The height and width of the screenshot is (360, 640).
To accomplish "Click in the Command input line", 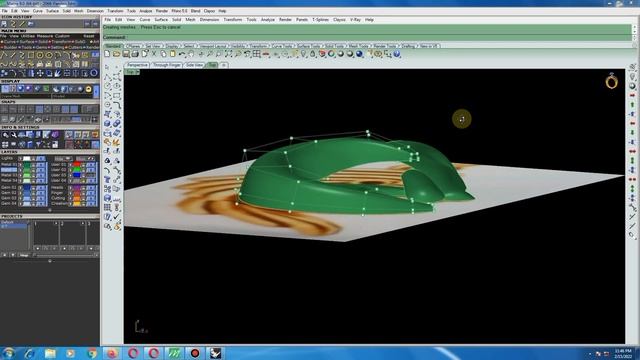I will click(367, 38).
